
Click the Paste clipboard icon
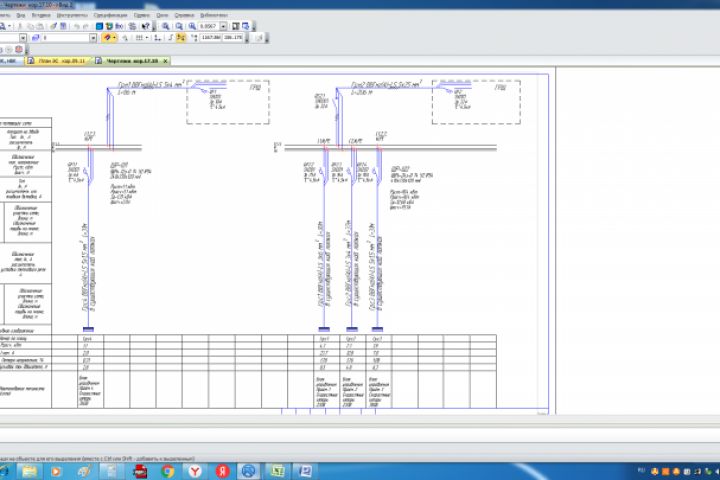pos(40,26)
